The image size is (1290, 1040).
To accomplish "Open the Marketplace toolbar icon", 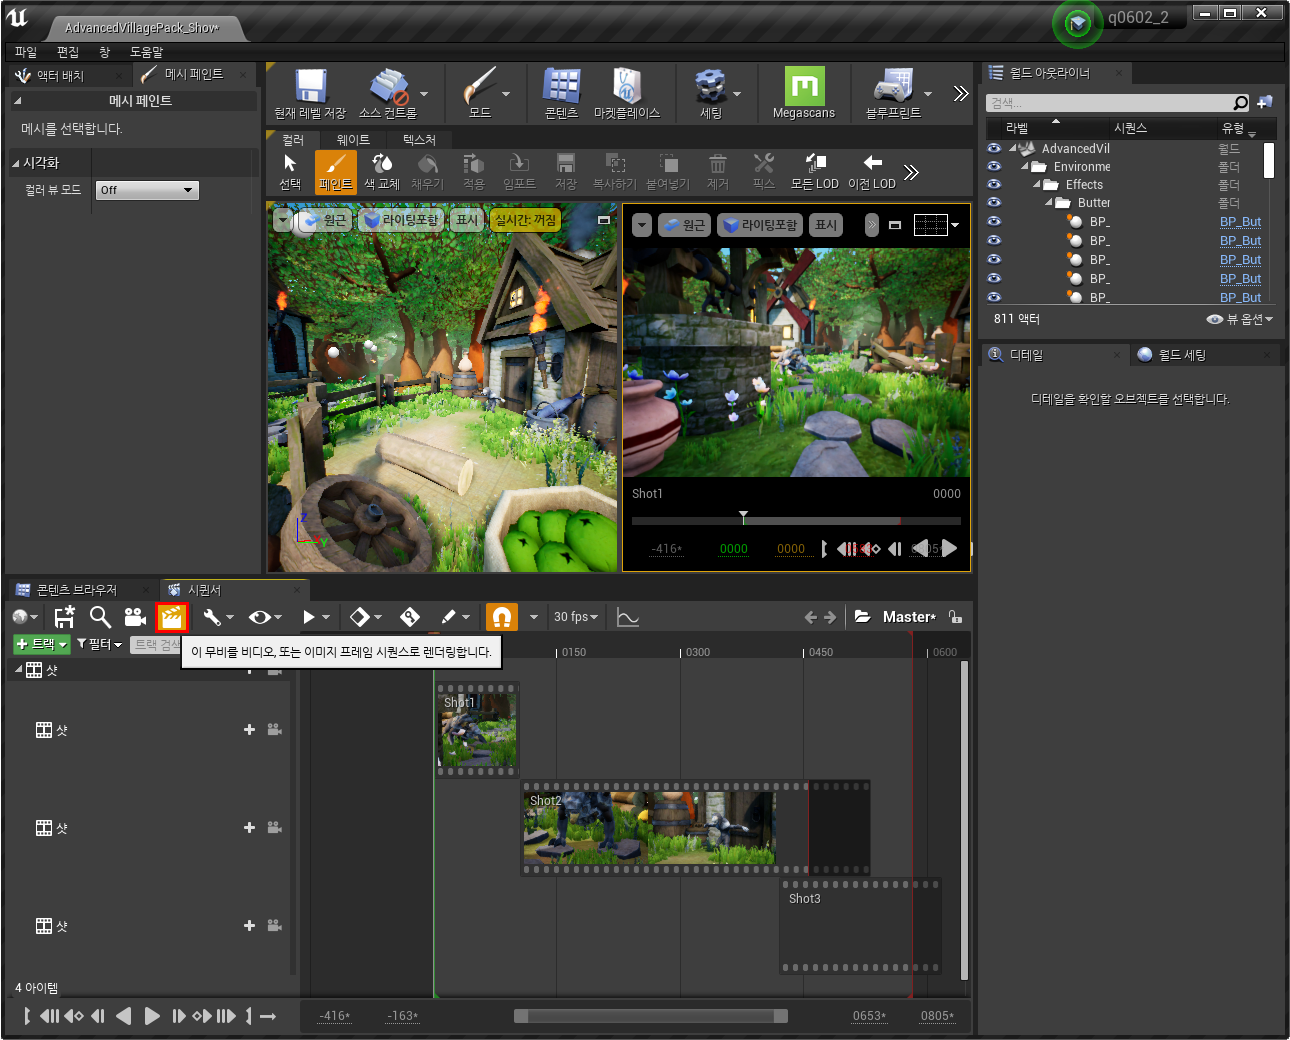I will (x=627, y=94).
